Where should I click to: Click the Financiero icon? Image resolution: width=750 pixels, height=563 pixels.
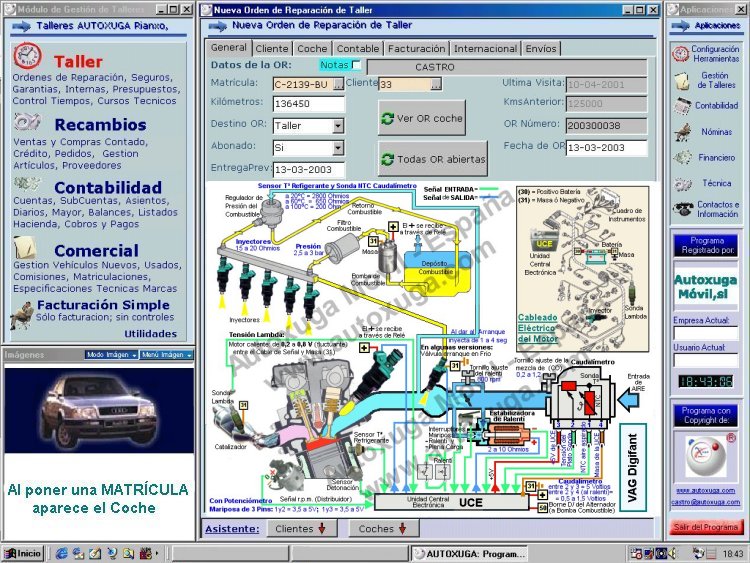point(683,157)
